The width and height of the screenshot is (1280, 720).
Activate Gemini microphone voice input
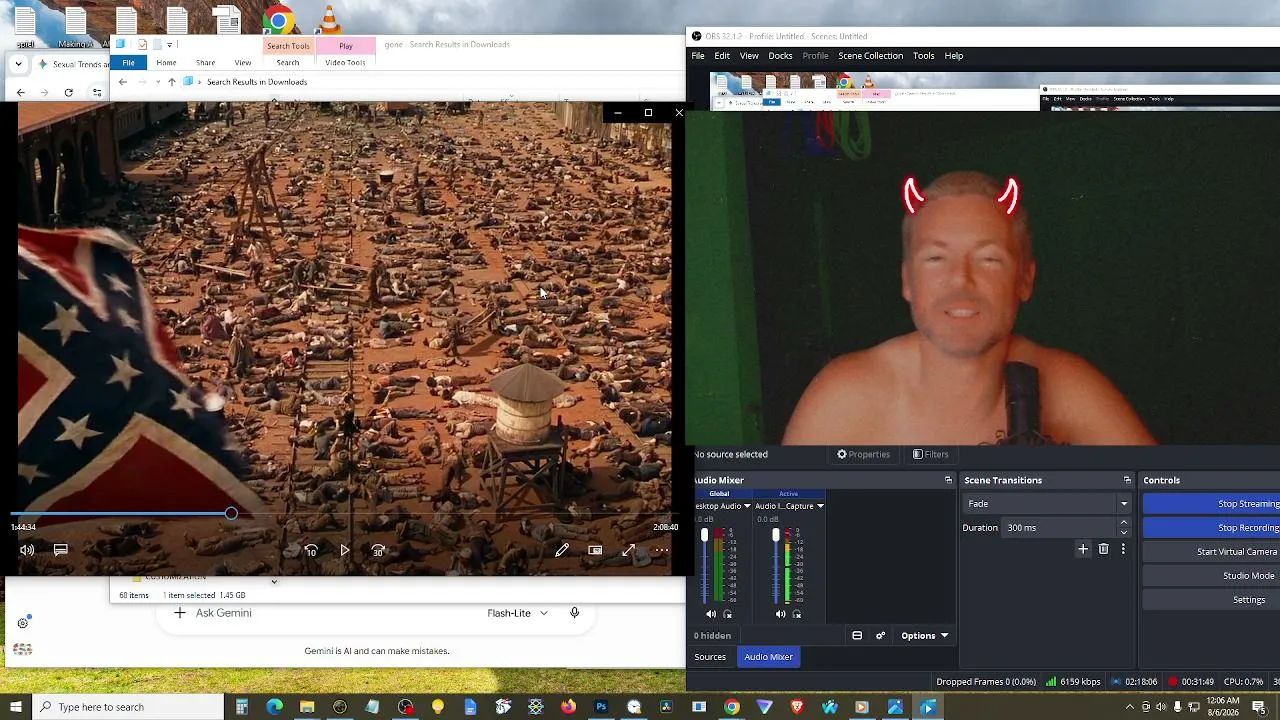point(574,613)
